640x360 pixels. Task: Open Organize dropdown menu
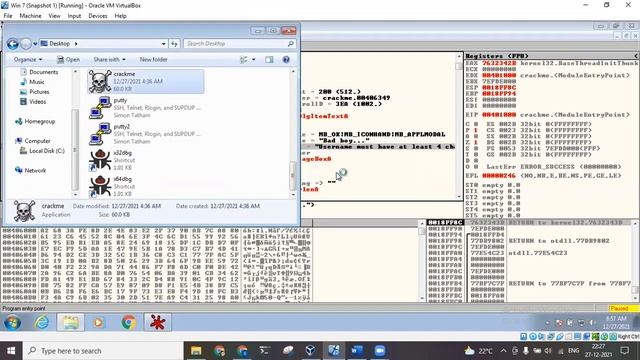[x=28, y=60]
